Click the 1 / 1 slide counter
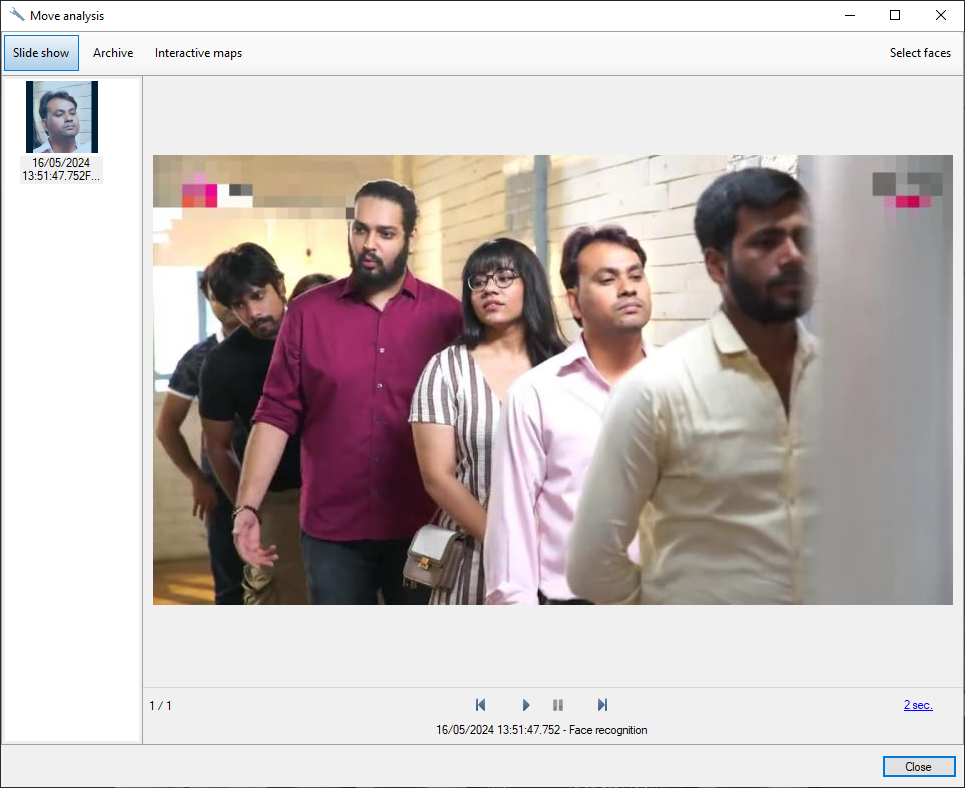This screenshot has width=965, height=788. click(161, 706)
